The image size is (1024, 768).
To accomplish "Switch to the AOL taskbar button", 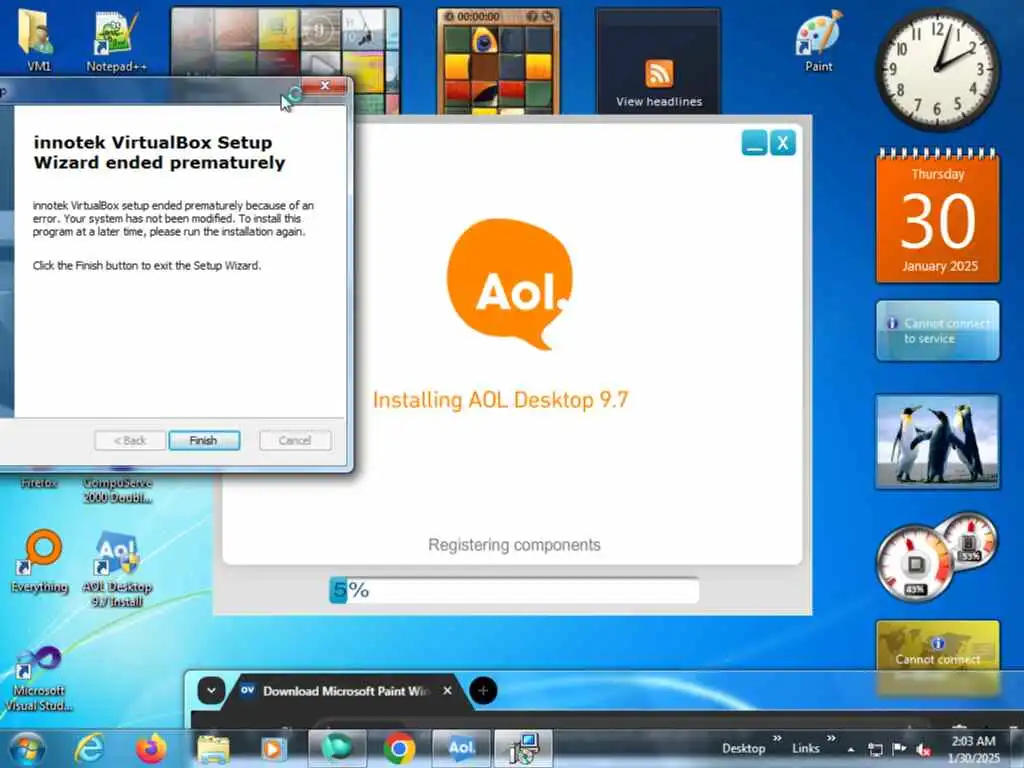I will click(x=461, y=748).
